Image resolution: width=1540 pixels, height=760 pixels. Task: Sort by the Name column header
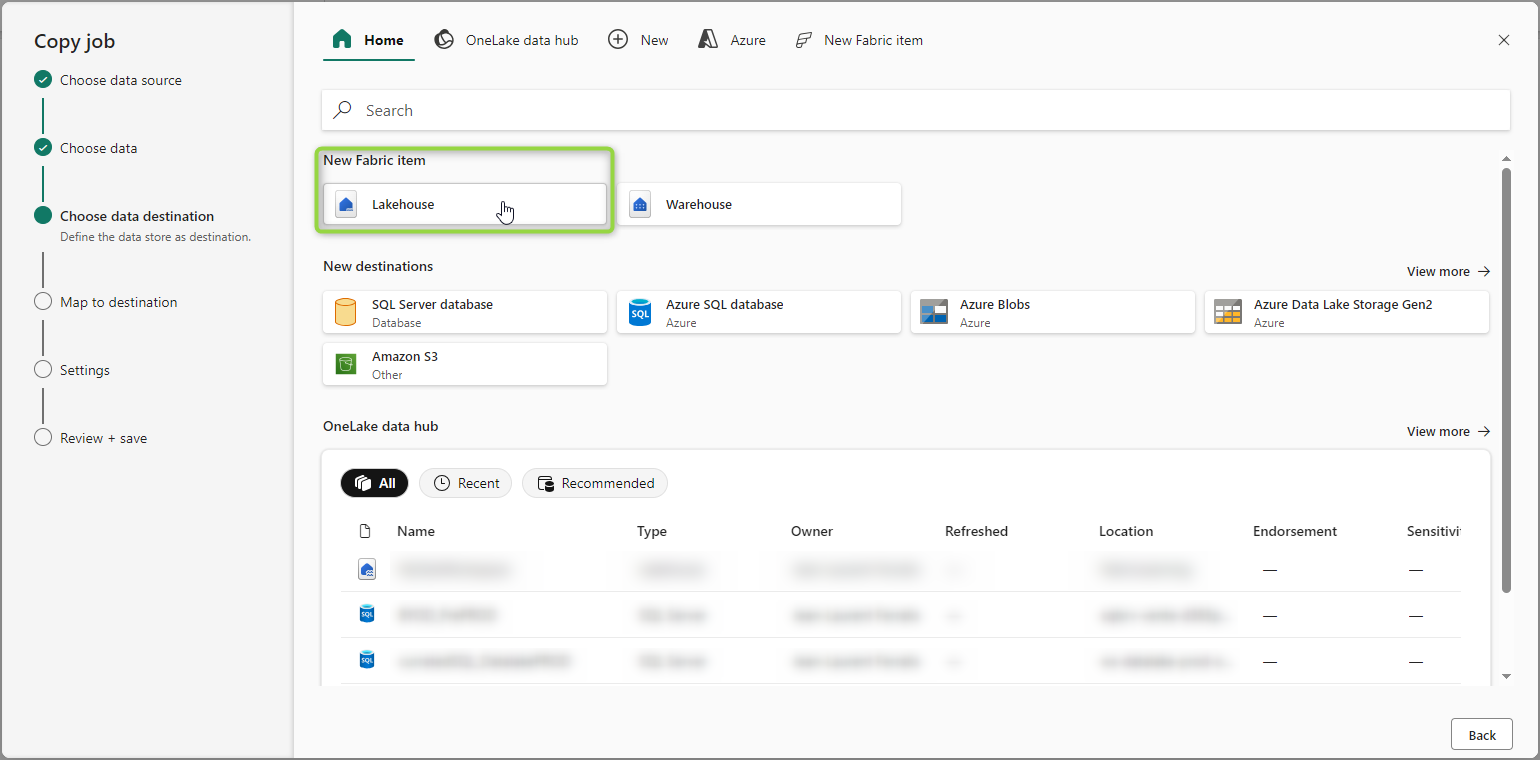416,531
